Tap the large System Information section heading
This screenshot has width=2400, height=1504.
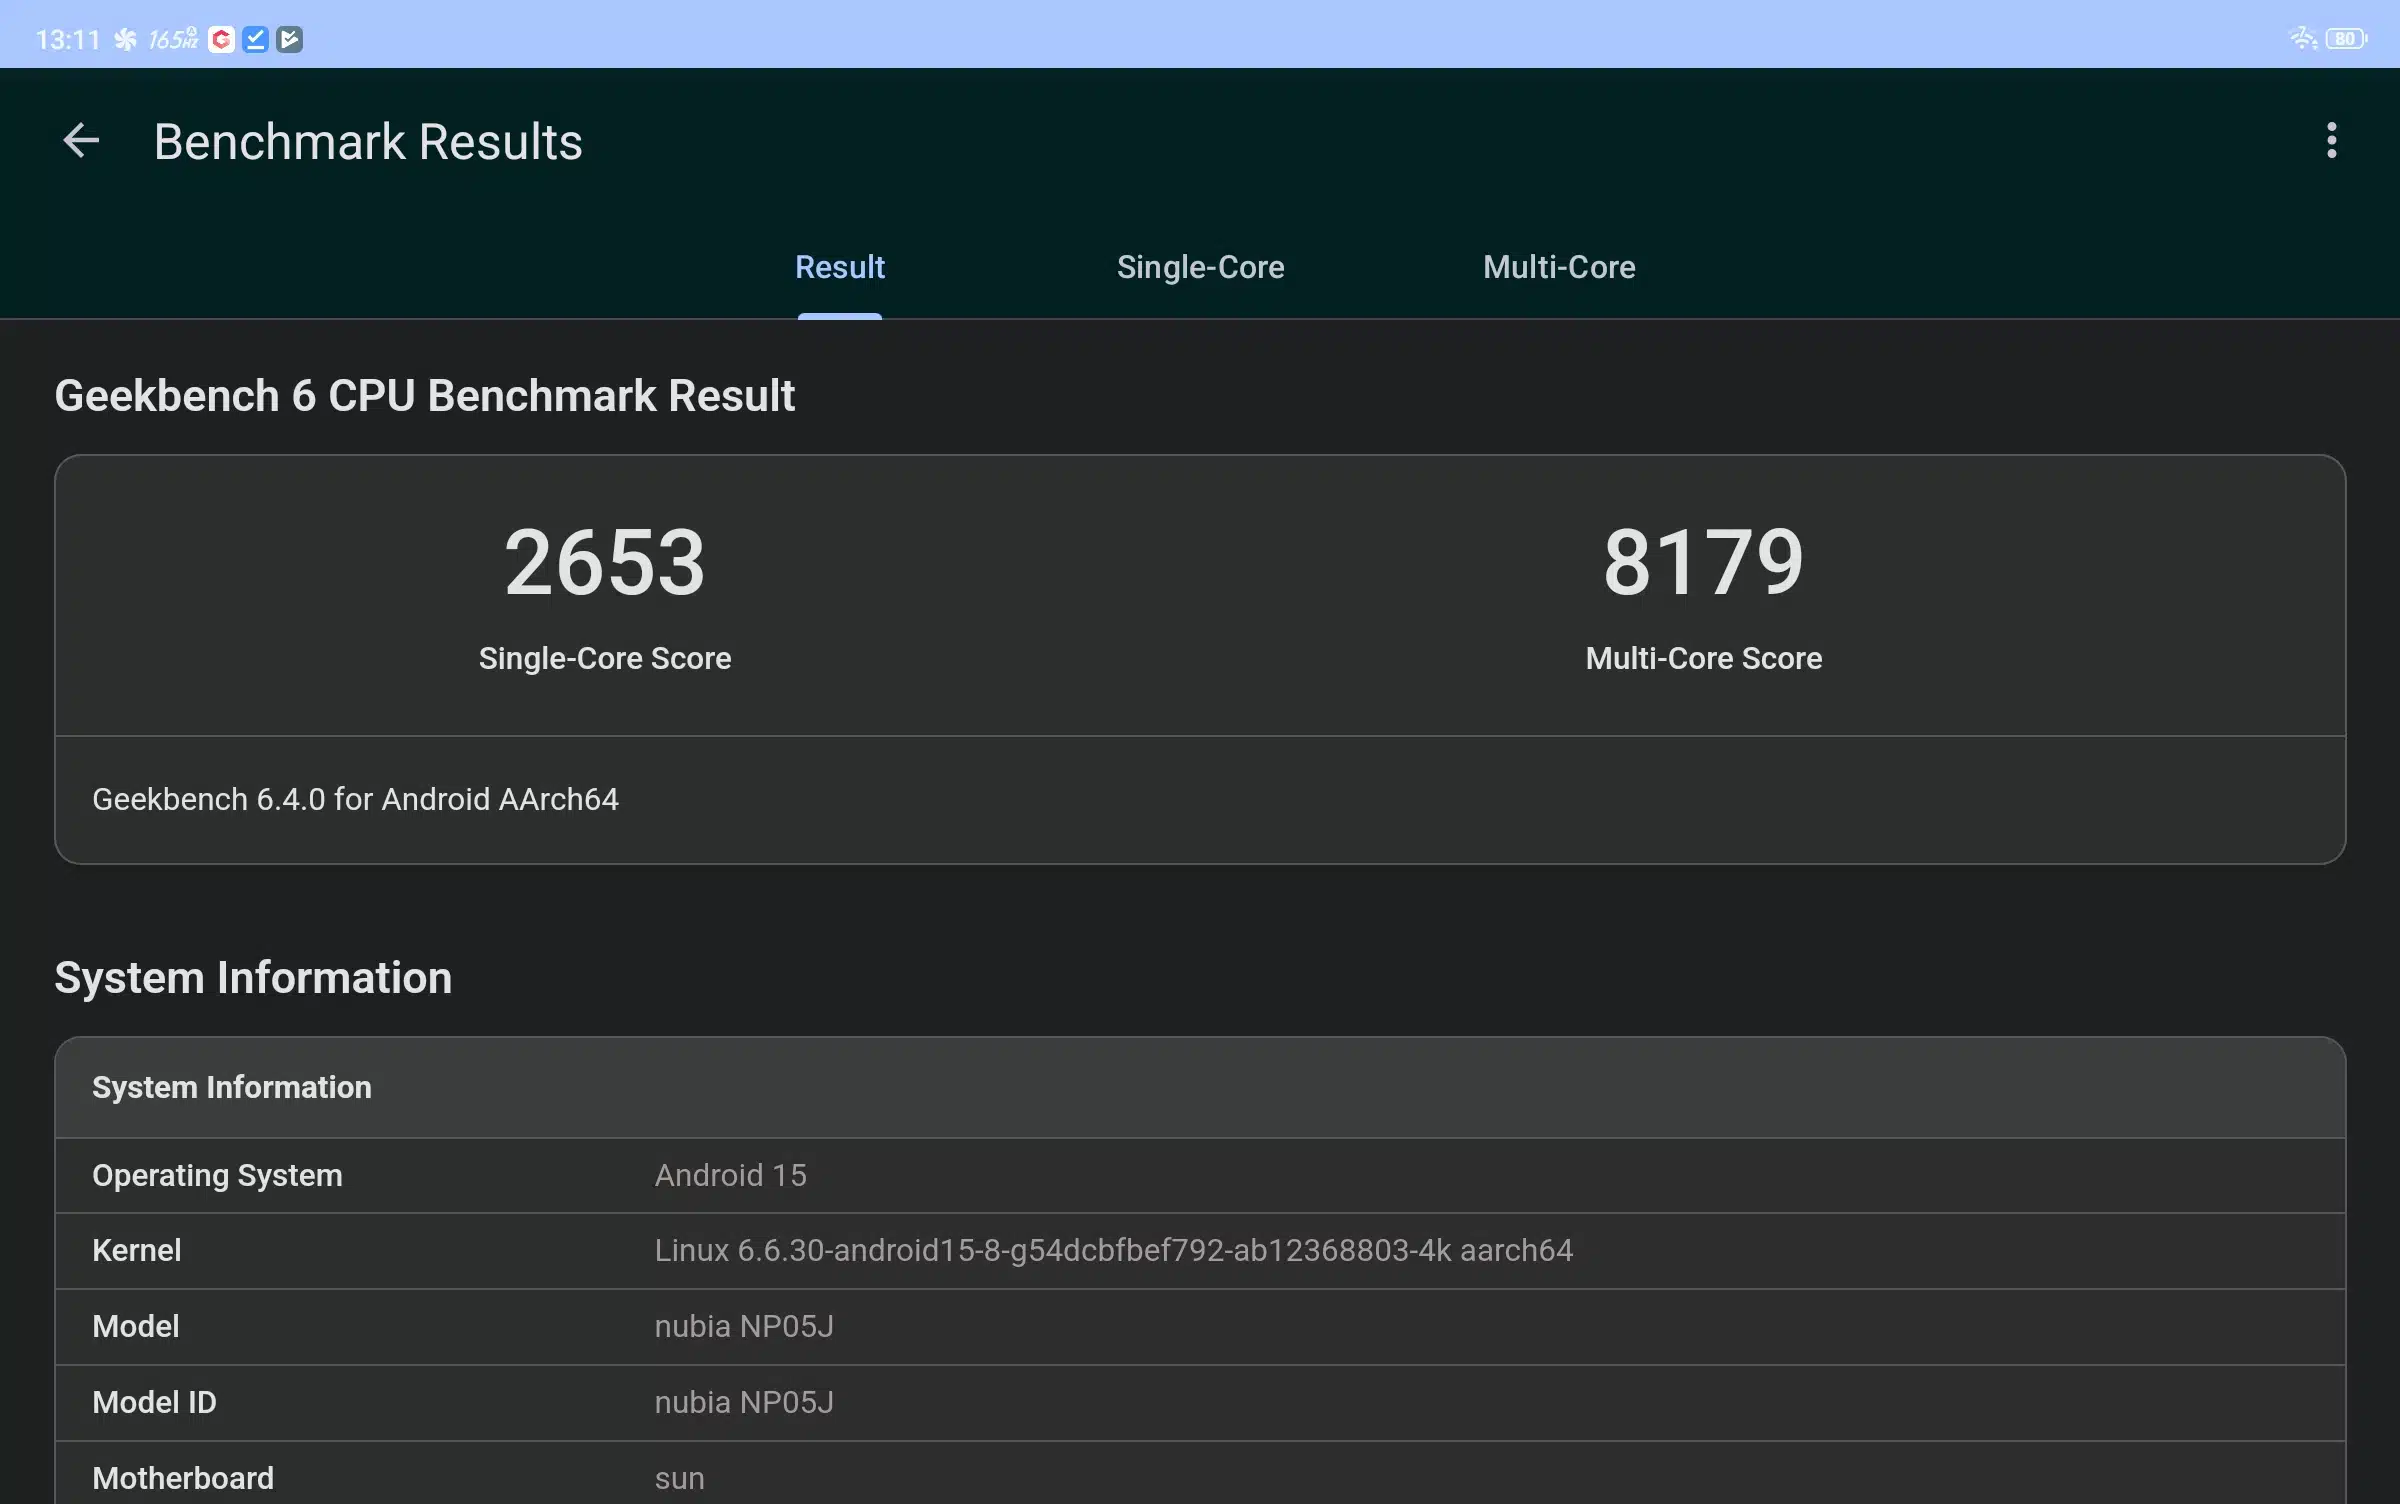253,977
